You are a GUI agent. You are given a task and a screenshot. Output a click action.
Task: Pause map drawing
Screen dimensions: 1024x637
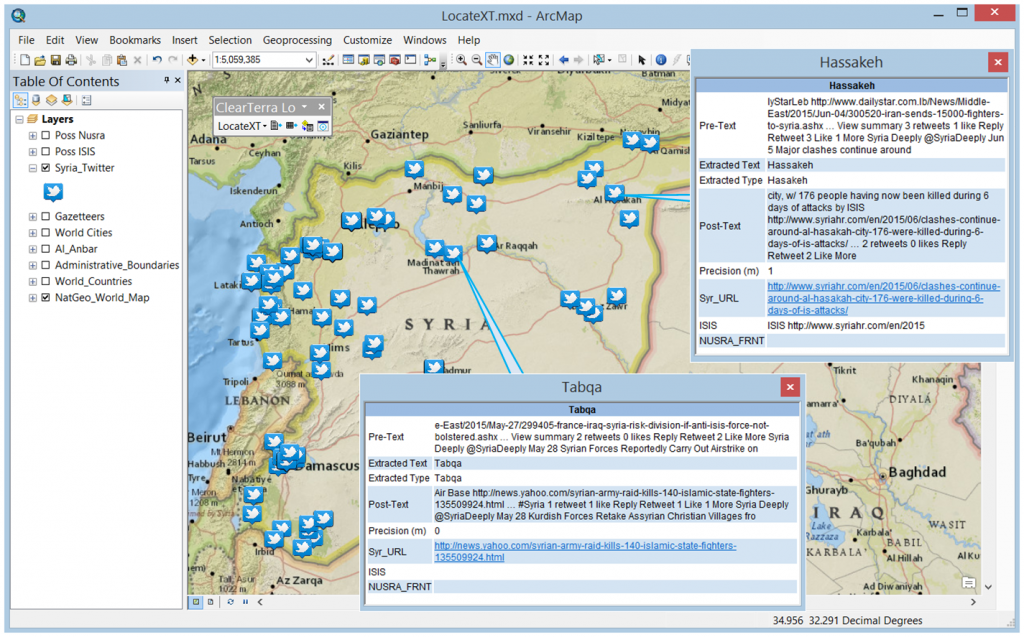[246, 602]
